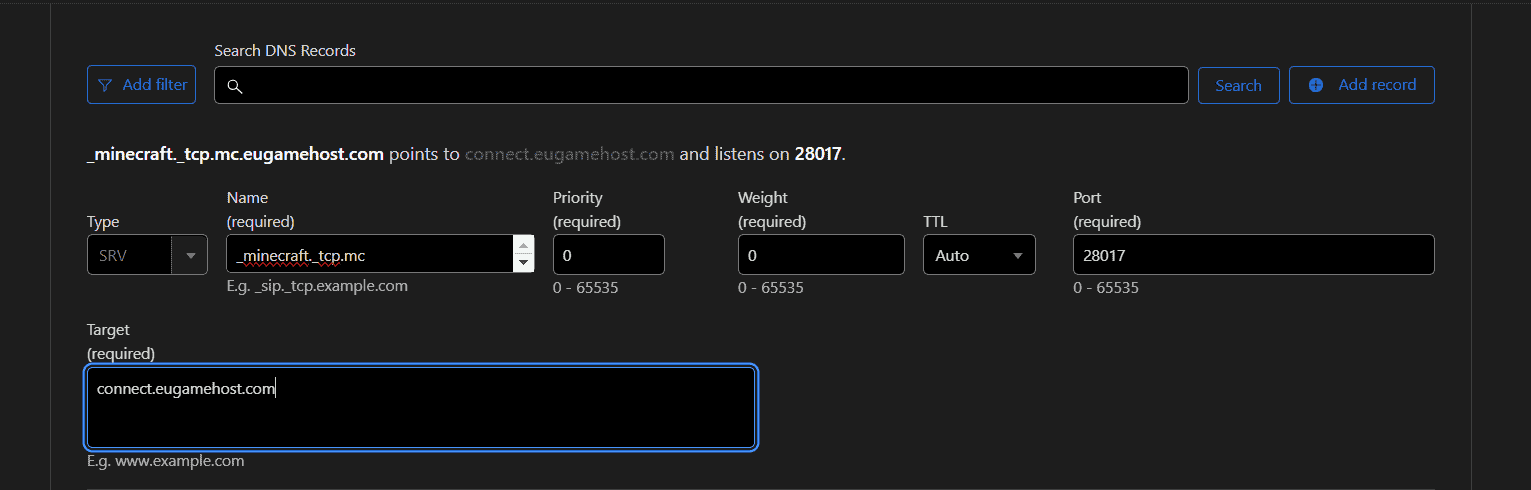Image resolution: width=1531 pixels, height=490 pixels.
Task: Edit the Name field _minecraft._tcp.mc
Action: (x=370, y=255)
